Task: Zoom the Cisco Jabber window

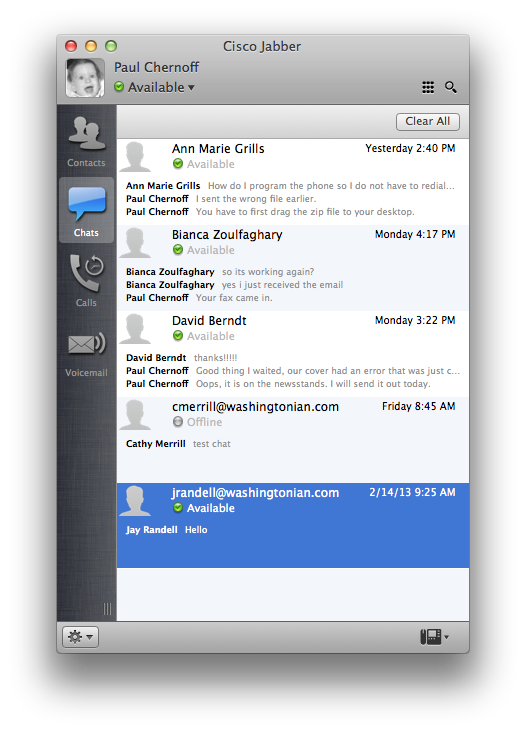Action: coord(111,46)
